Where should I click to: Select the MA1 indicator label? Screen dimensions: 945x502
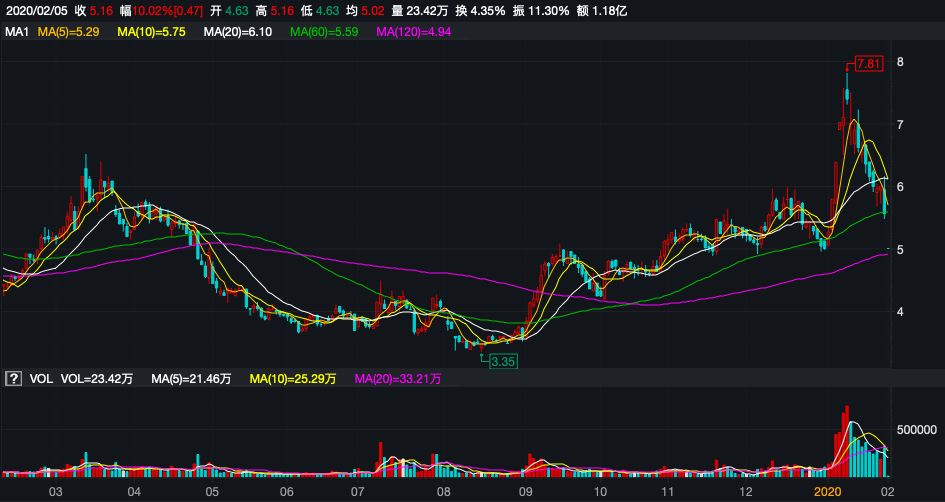(x=16, y=32)
